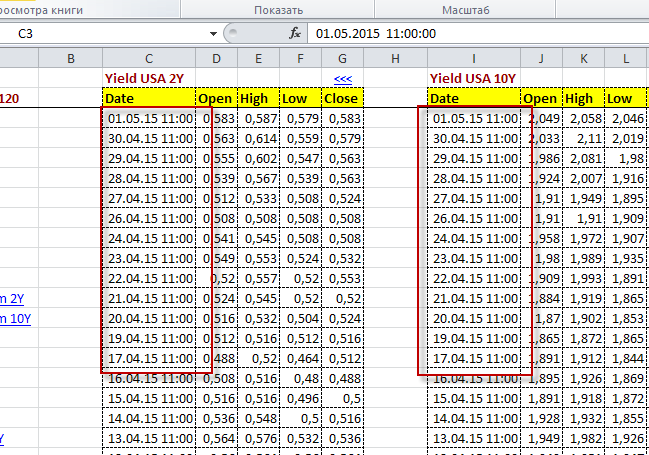This screenshot has width=649, height=455.
Task: Select cell with date 01.05.15 11:00 in column C
Action: 148,119
